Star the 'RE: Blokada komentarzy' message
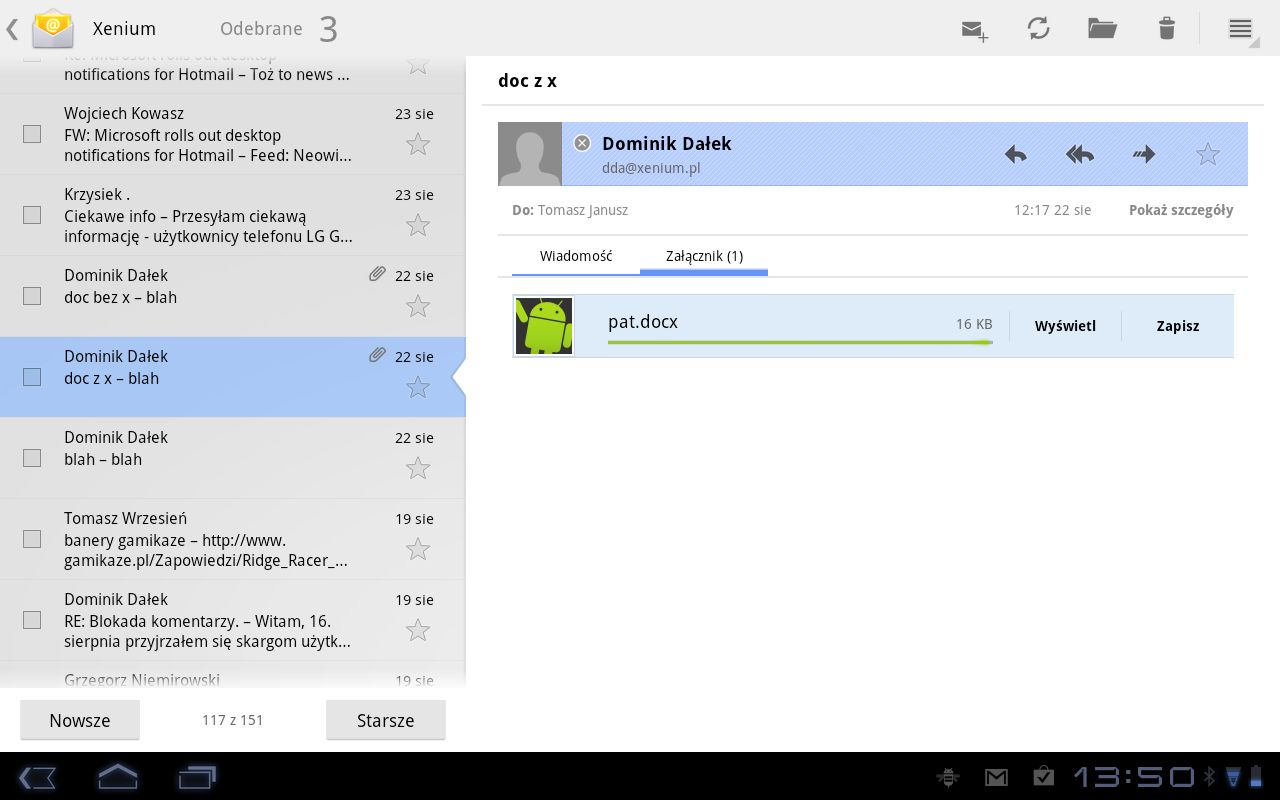This screenshot has height=800, width=1280. 418,631
